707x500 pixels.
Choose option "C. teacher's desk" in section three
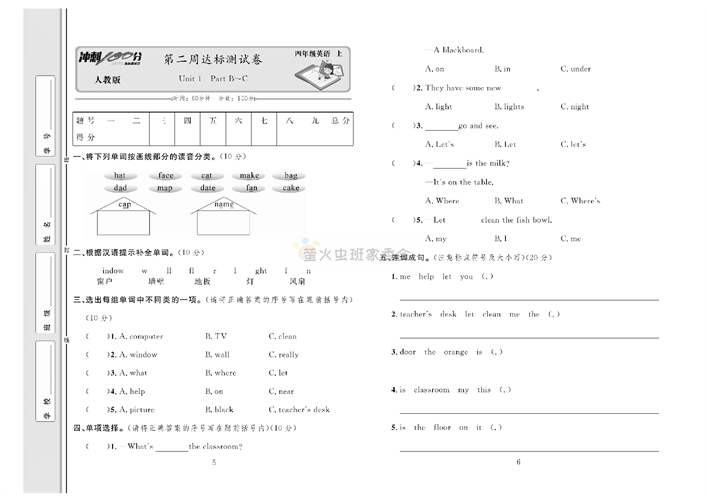(299, 410)
